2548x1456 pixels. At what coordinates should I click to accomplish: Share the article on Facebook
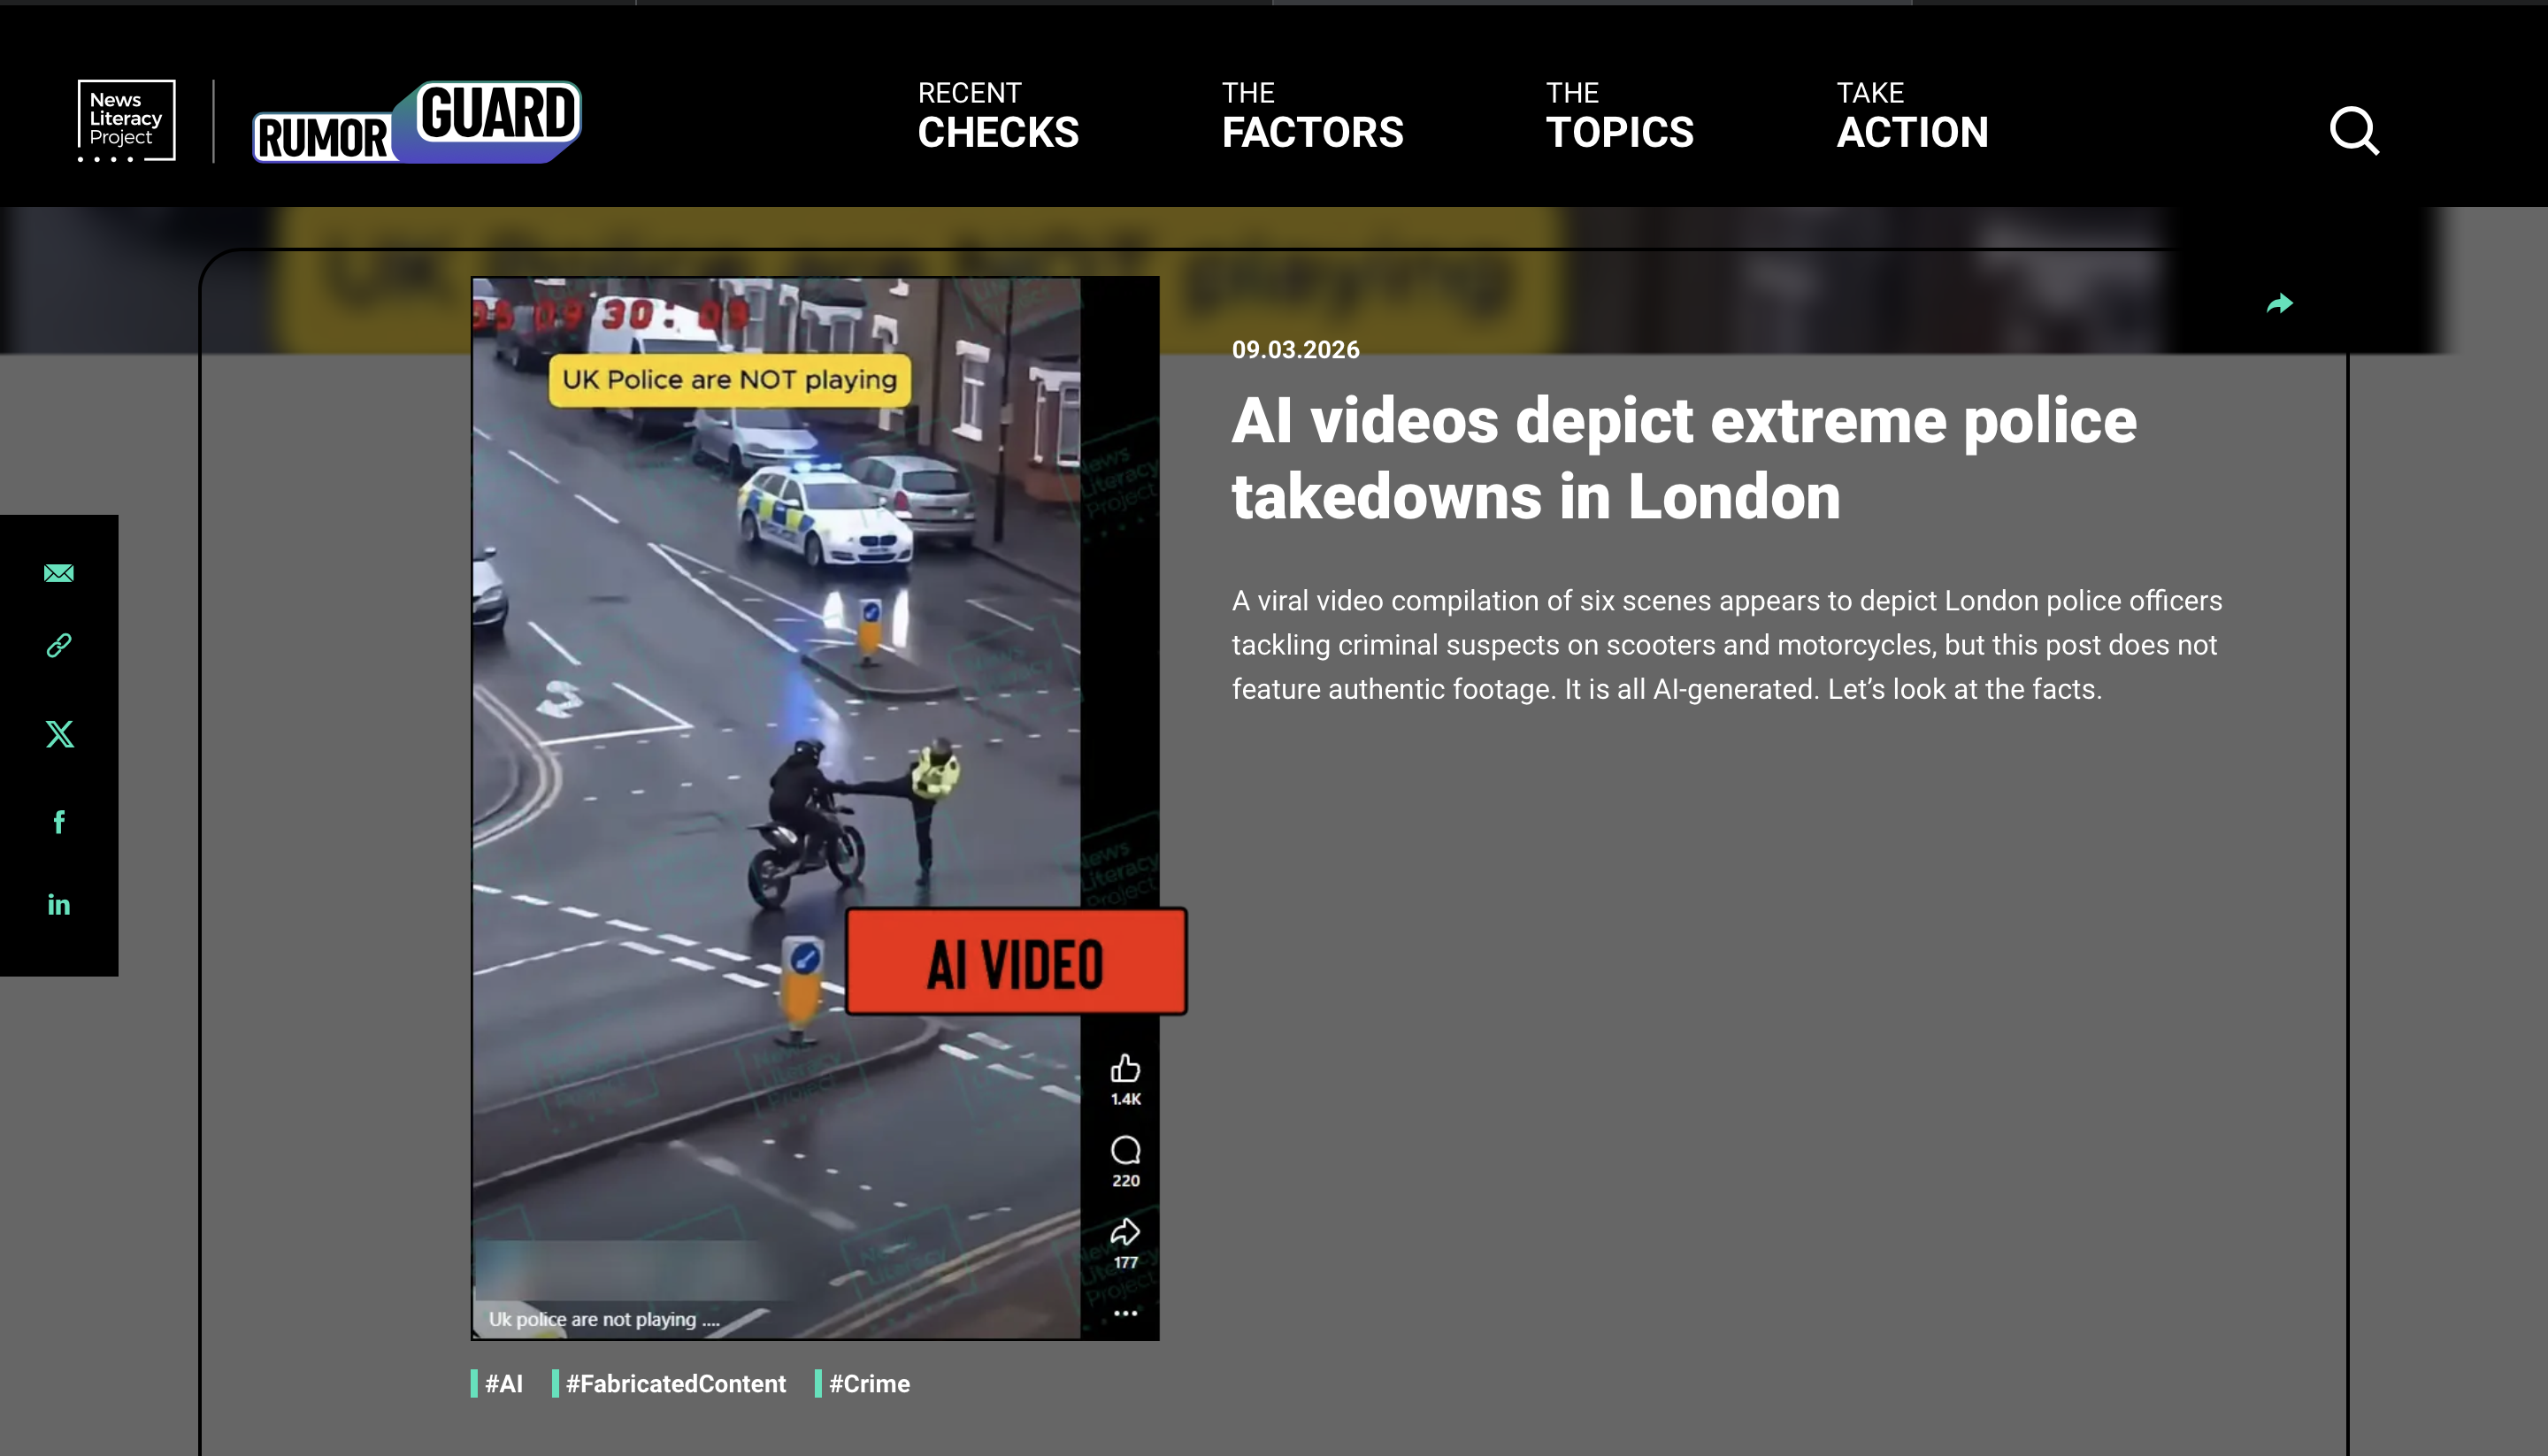pyautogui.click(x=59, y=821)
